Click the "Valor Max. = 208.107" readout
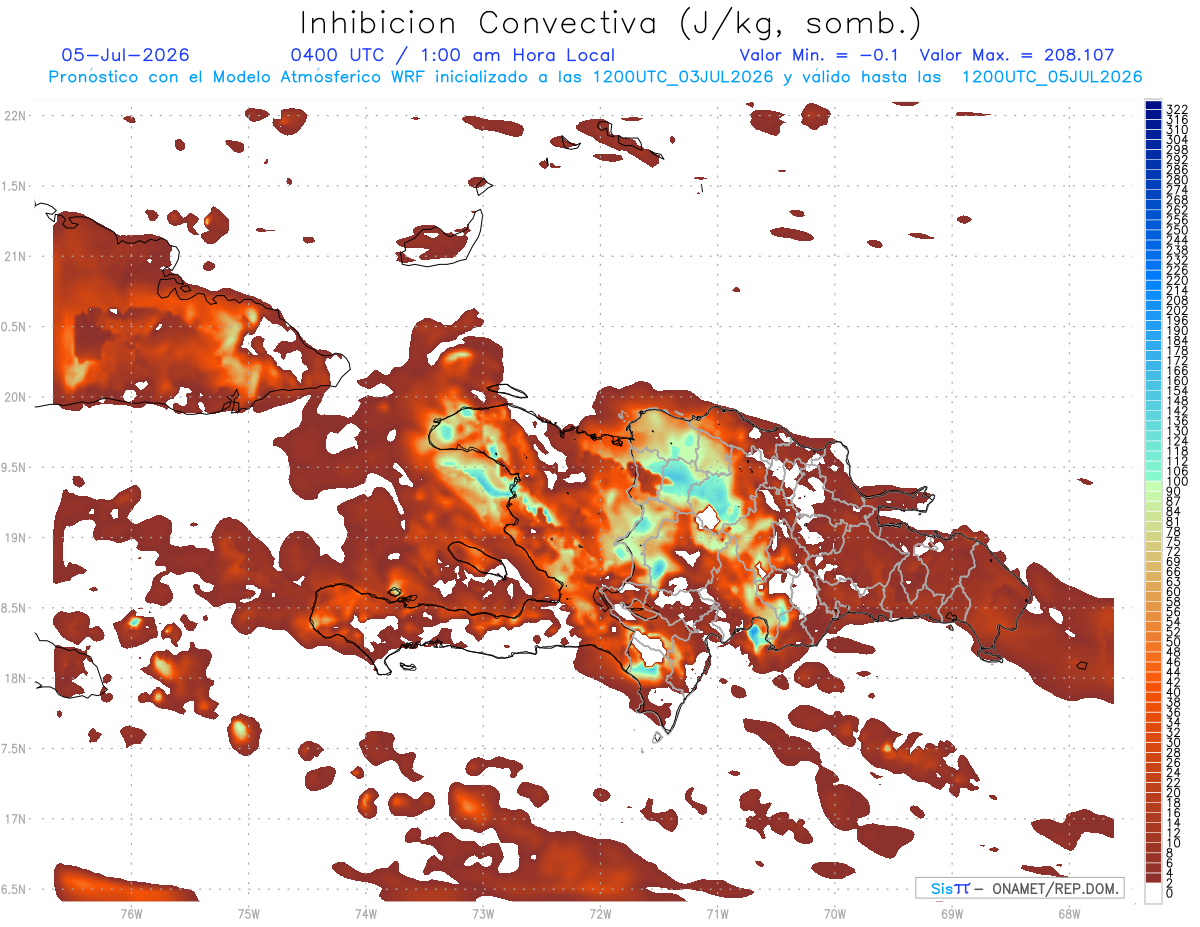The image size is (1200, 927). (1017, 55)
